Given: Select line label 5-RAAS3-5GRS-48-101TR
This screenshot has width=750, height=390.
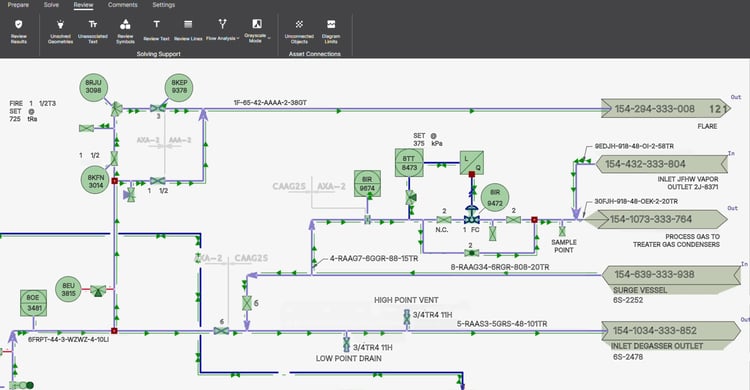Looking at the screenshot, I should (x=502, y=324).
